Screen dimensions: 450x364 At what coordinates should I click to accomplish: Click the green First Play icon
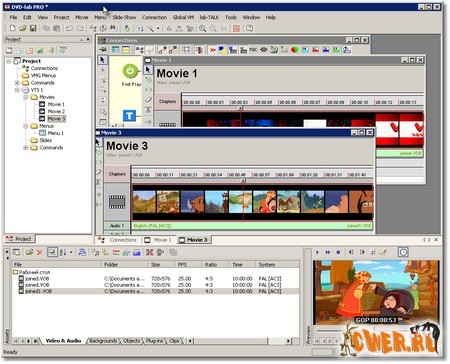[x=130, y=71]
